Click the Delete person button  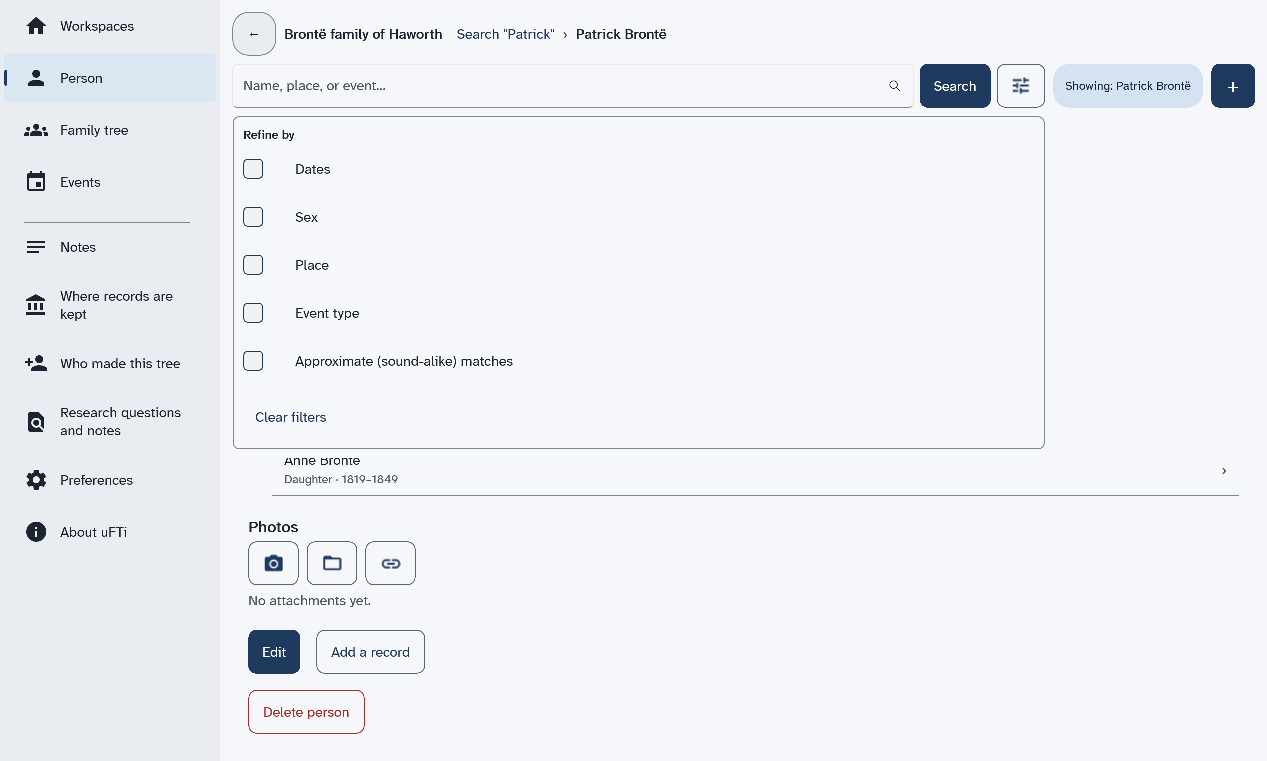pos(306,712)
